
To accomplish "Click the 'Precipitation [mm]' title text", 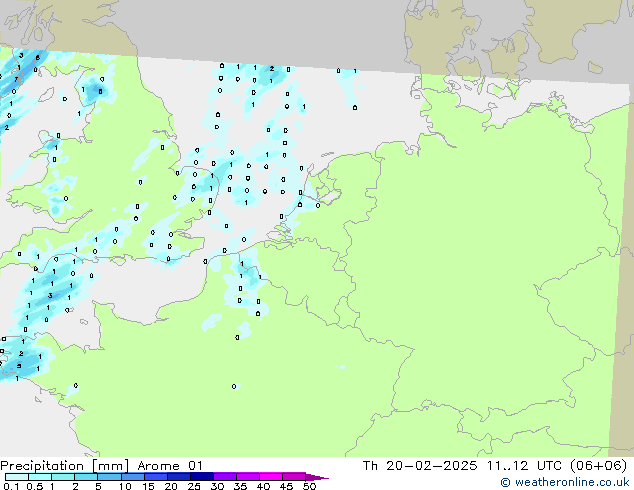I will 64,465.
